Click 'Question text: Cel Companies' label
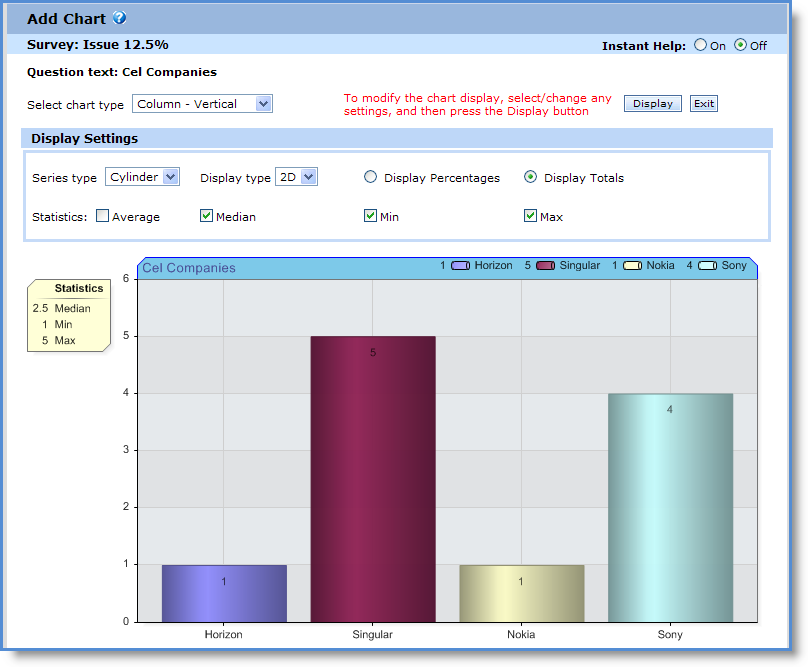The height and width of the screenshot is (667, 808). tap(122, 72)
